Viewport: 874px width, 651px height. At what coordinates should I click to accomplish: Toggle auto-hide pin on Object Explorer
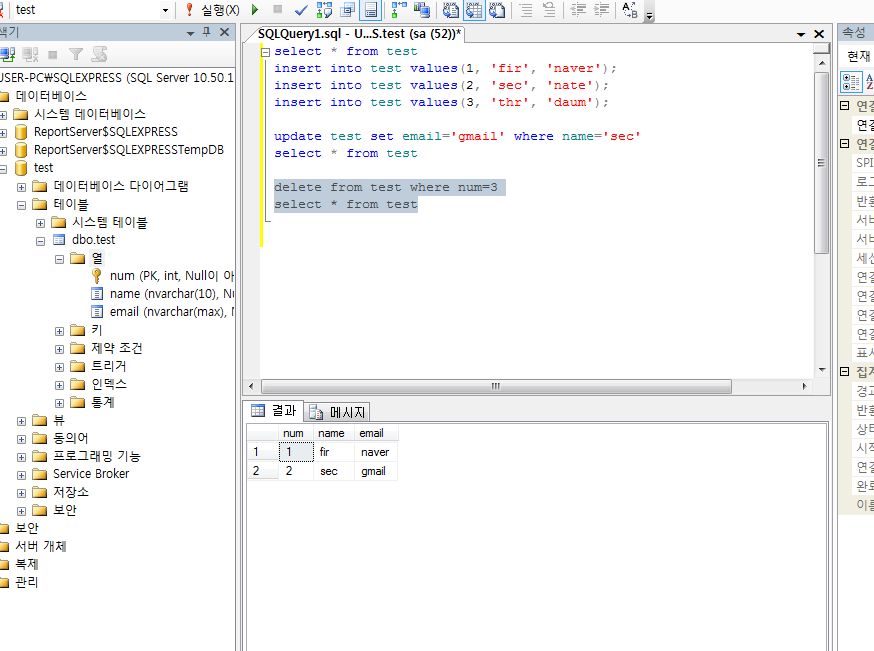[x=207, y=32]
